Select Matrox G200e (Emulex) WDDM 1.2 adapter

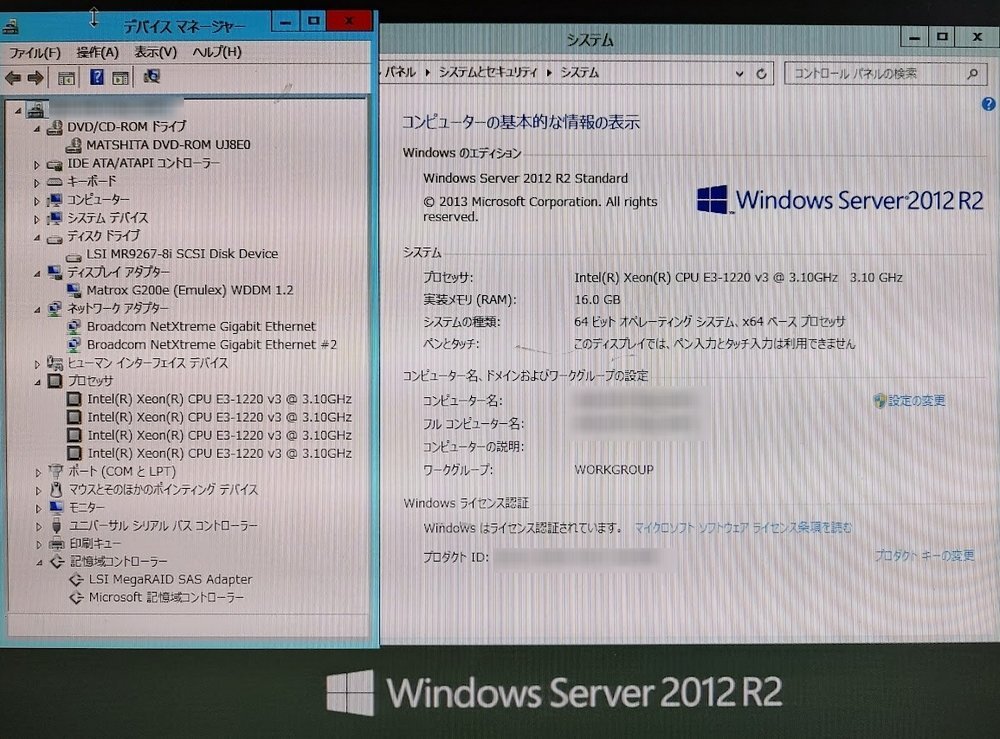[190, 290]
